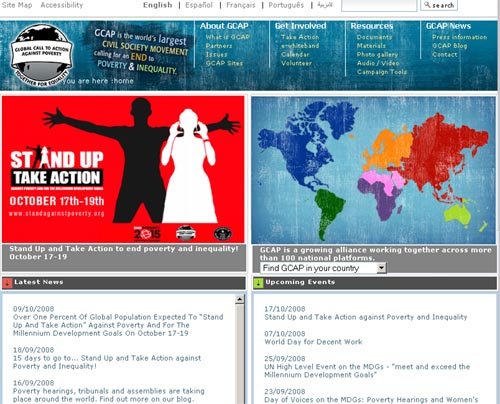Open the Partners link
Image resolution: width=500 pixels, height=404 pixels.
(x=219, y=46)
